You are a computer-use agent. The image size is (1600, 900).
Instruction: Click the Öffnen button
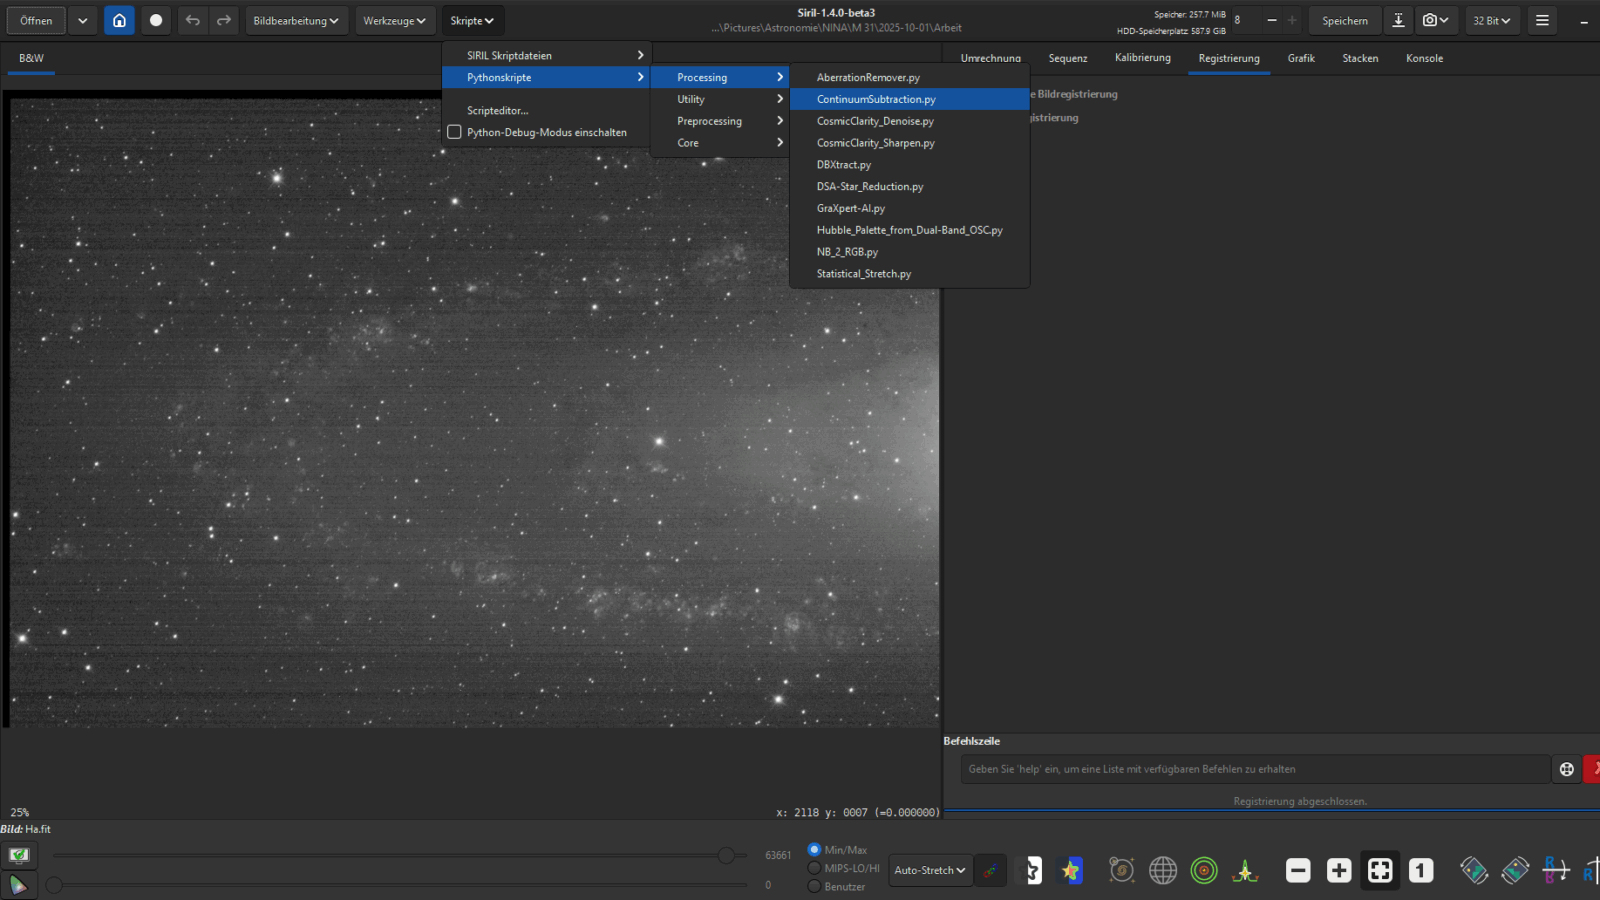click(36, 20)
